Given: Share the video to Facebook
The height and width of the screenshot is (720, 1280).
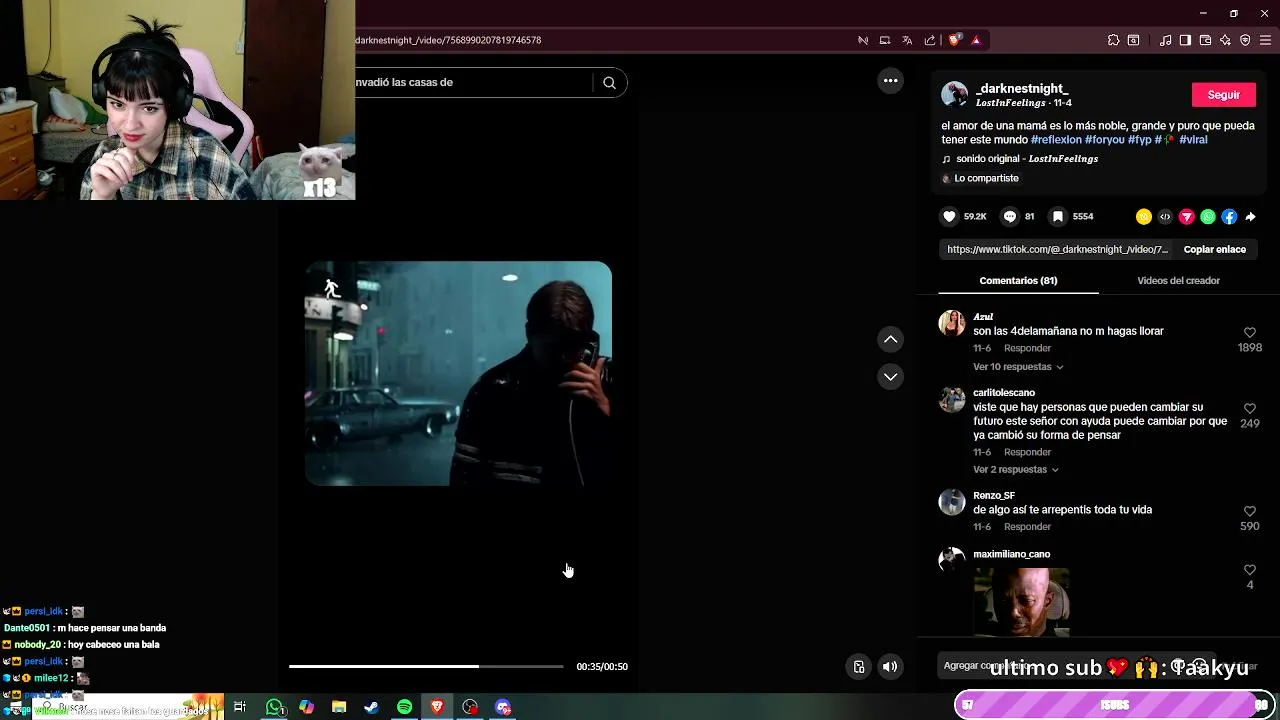Looking at the screenshot, I should pyautogui.click(x=1229, y=217).
